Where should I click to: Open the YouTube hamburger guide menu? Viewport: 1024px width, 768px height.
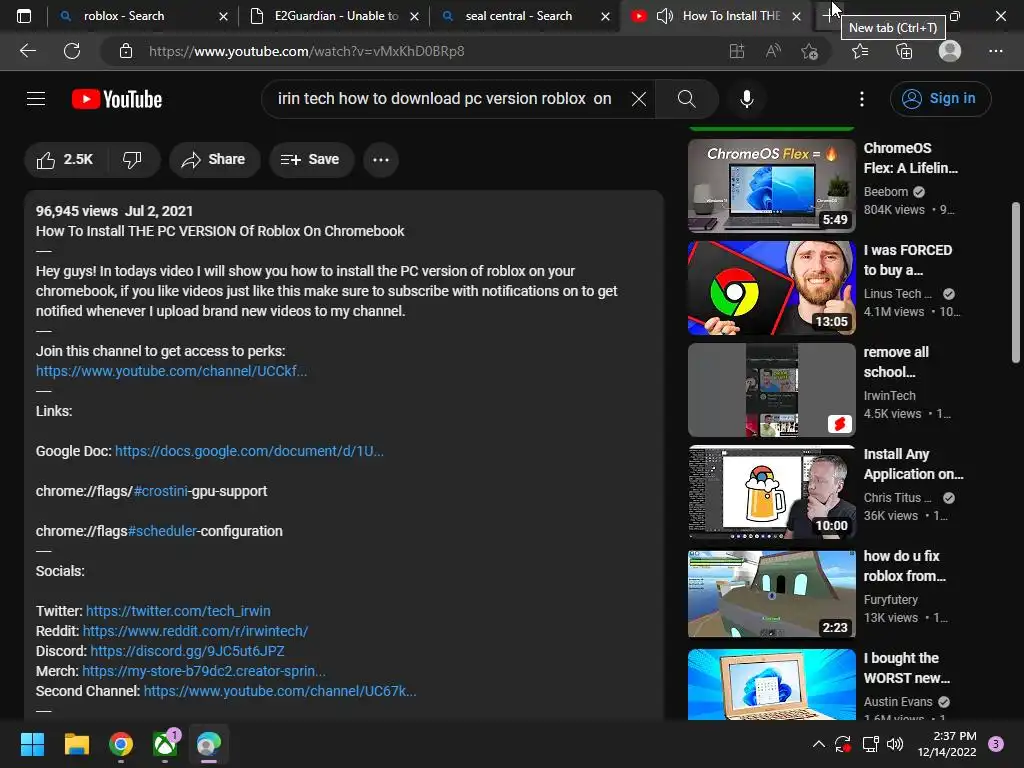pyautogui.click(x=36, y=99)
